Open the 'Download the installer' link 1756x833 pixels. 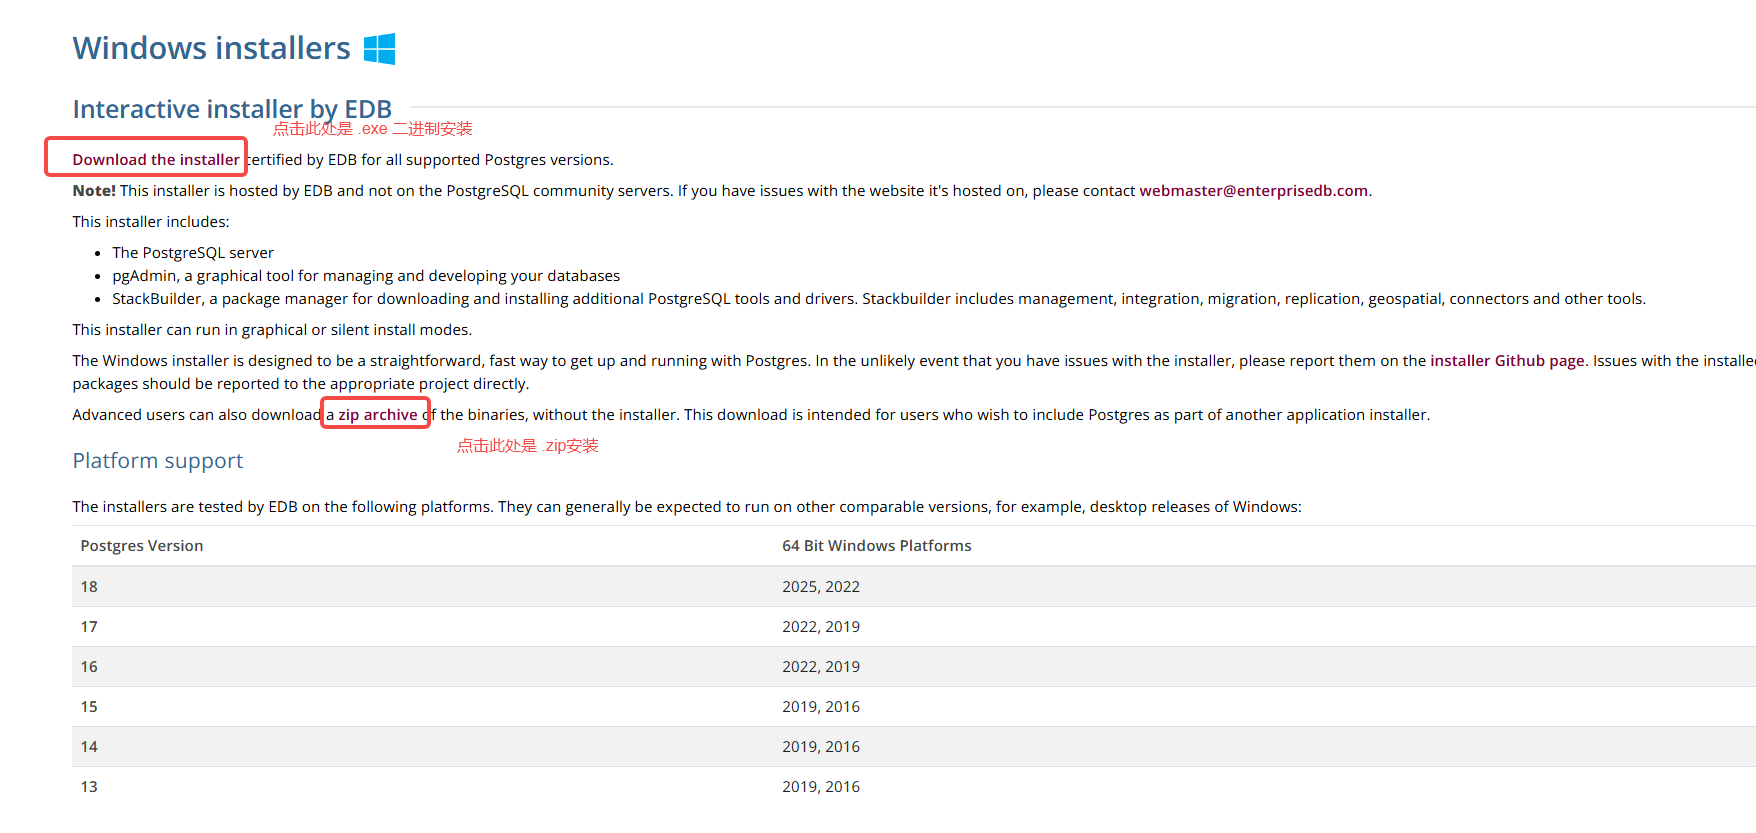[x=156, y=160]
